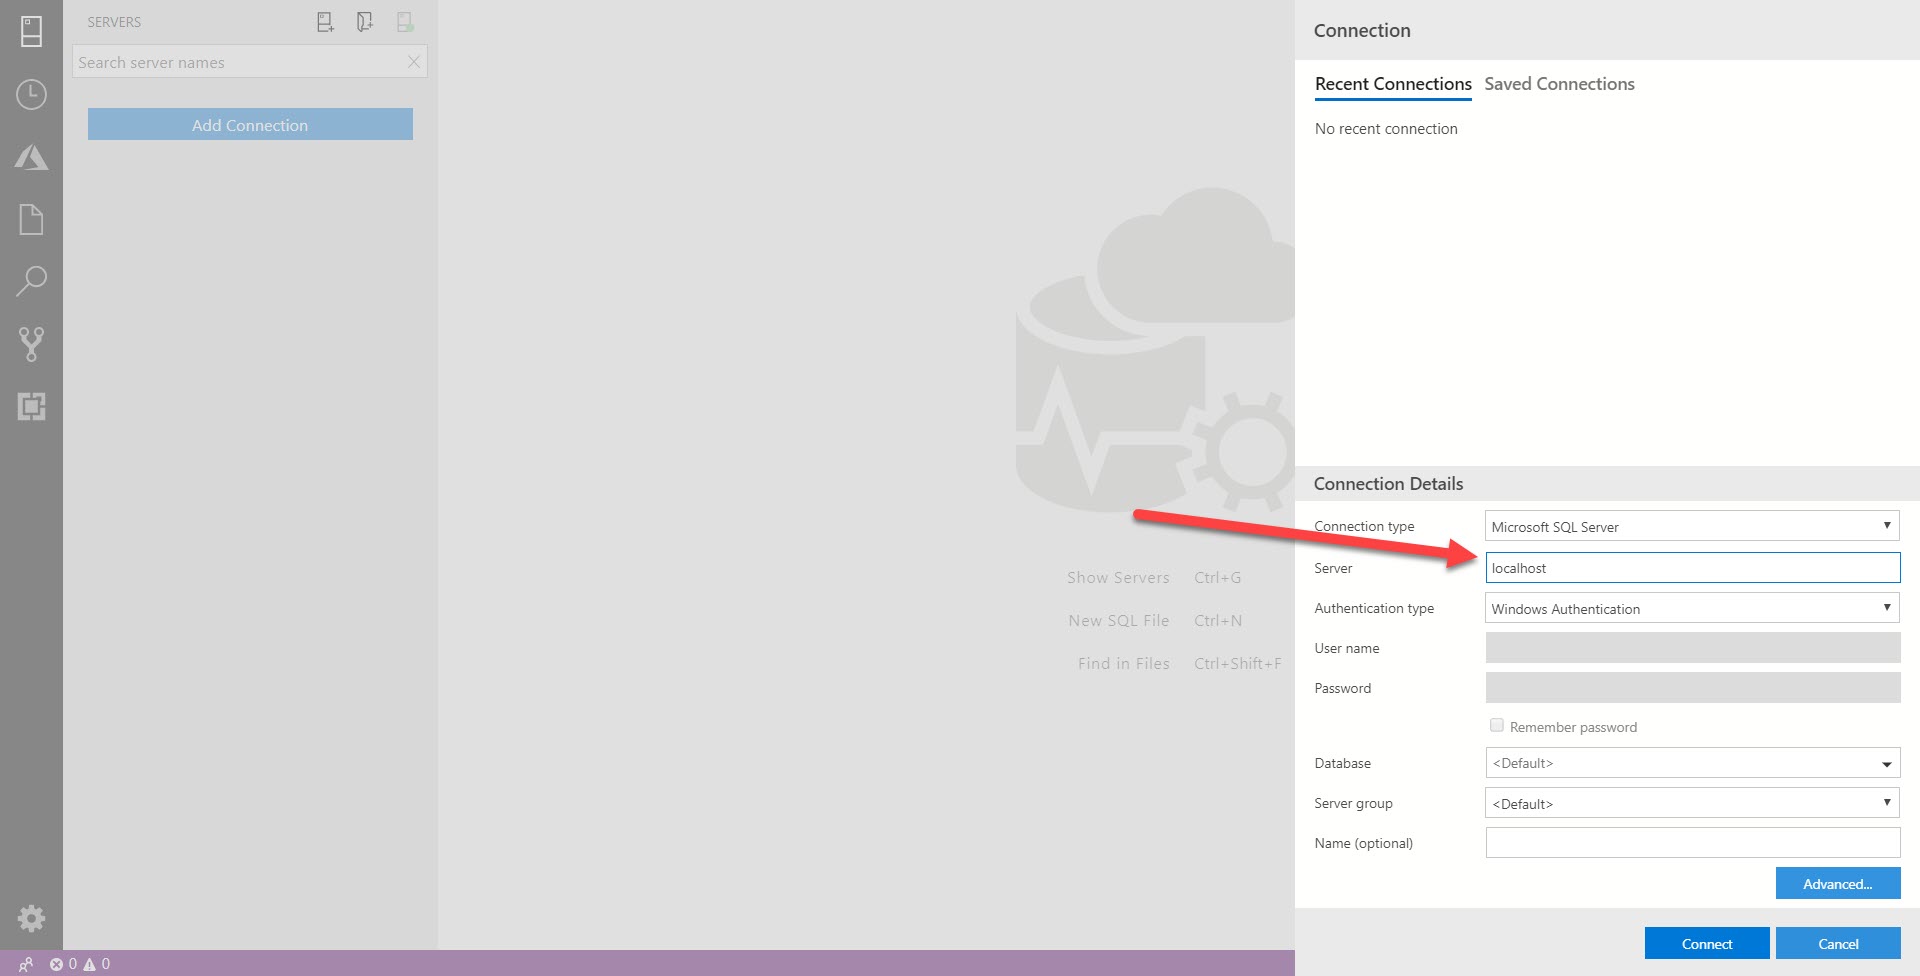Open Task History clock icon
This screenshot has height=976, width=1920.
coord(31,94)
